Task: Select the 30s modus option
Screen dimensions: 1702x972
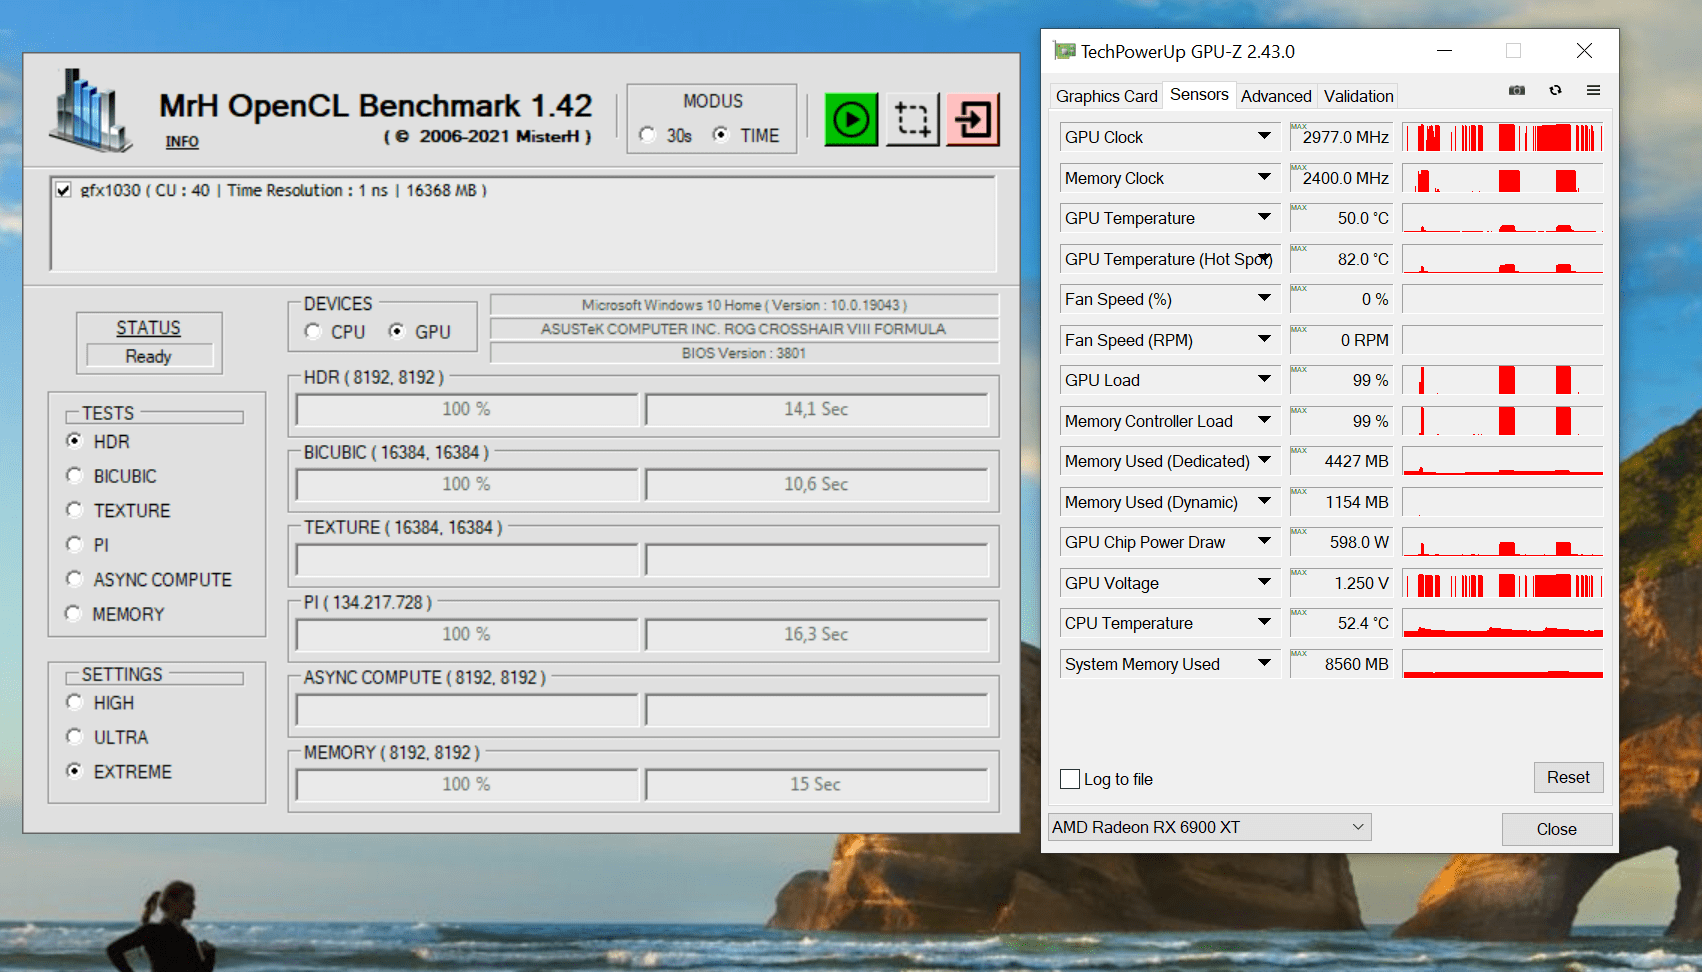Action: point(648,135)
